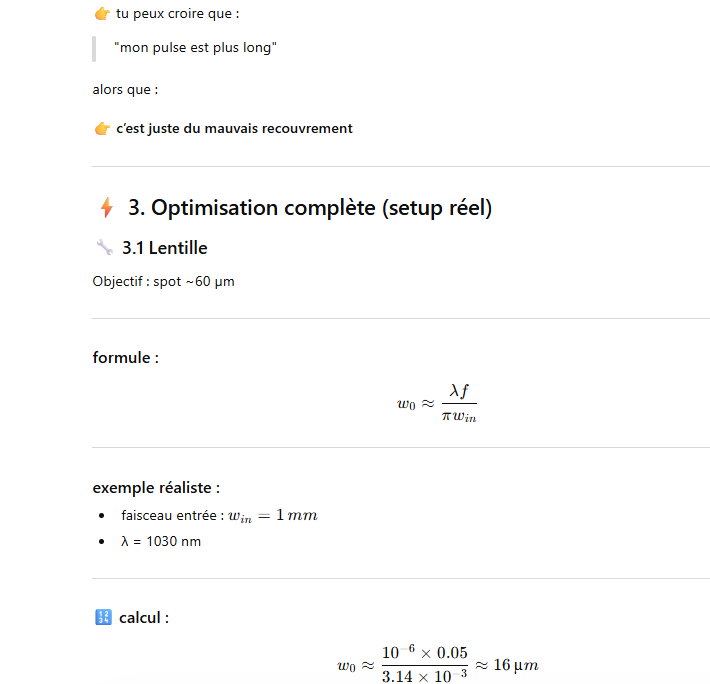The width and height of the screenshot is (710, 684).
Task: Click the bullet point before "λ = 1030 nm"
Action: pyautogui.click(x=103, y=542)
